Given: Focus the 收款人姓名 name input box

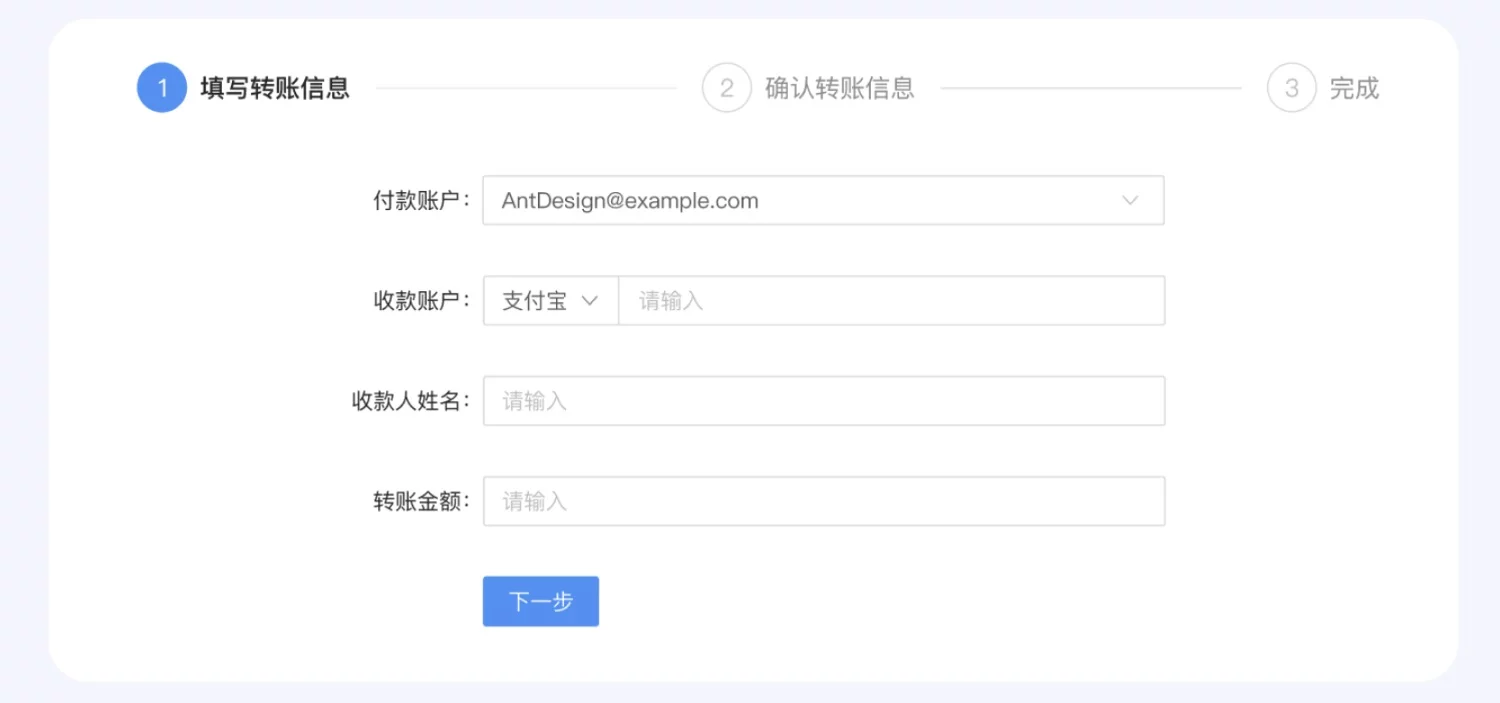Looking at the screenshot, I should tap(822, 400).
